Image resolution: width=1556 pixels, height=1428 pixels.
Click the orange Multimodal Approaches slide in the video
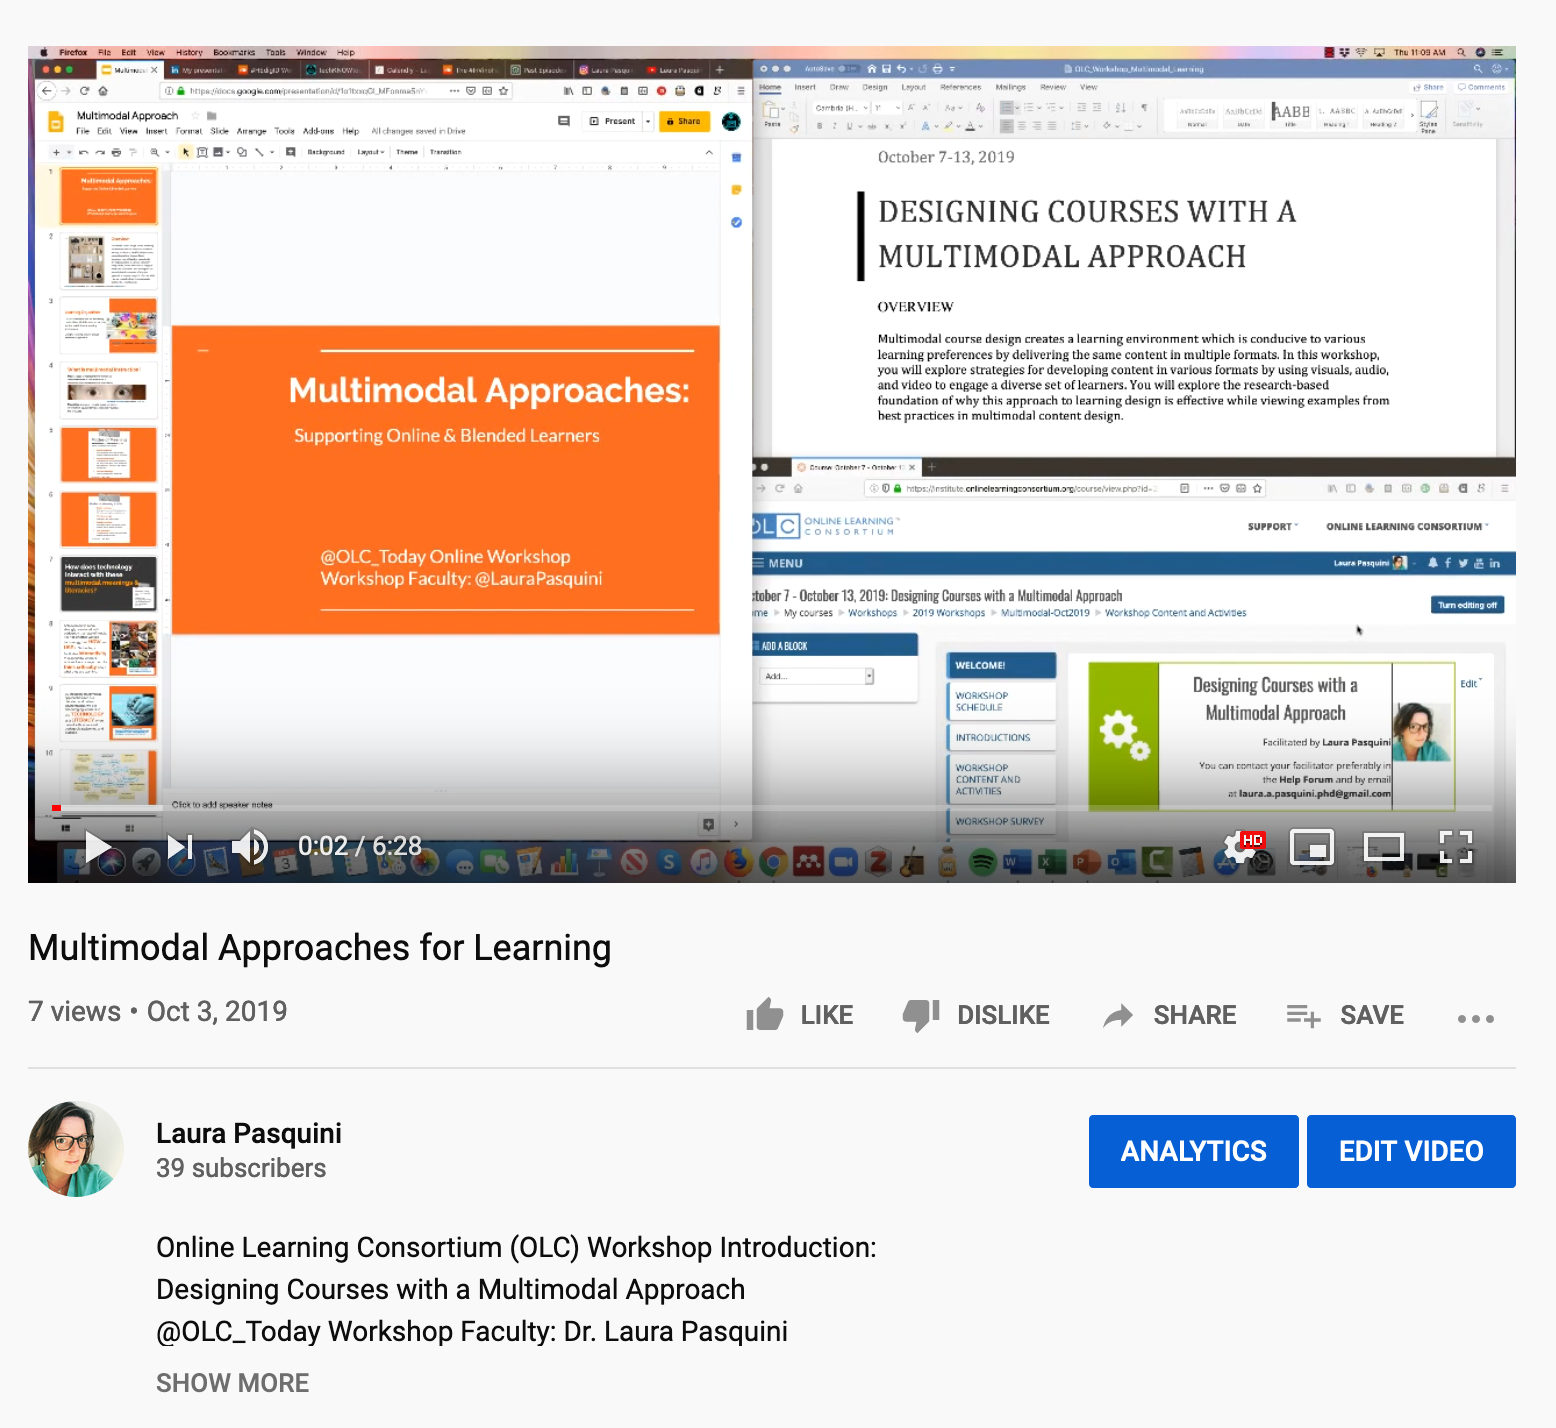(x=446, y=480)
